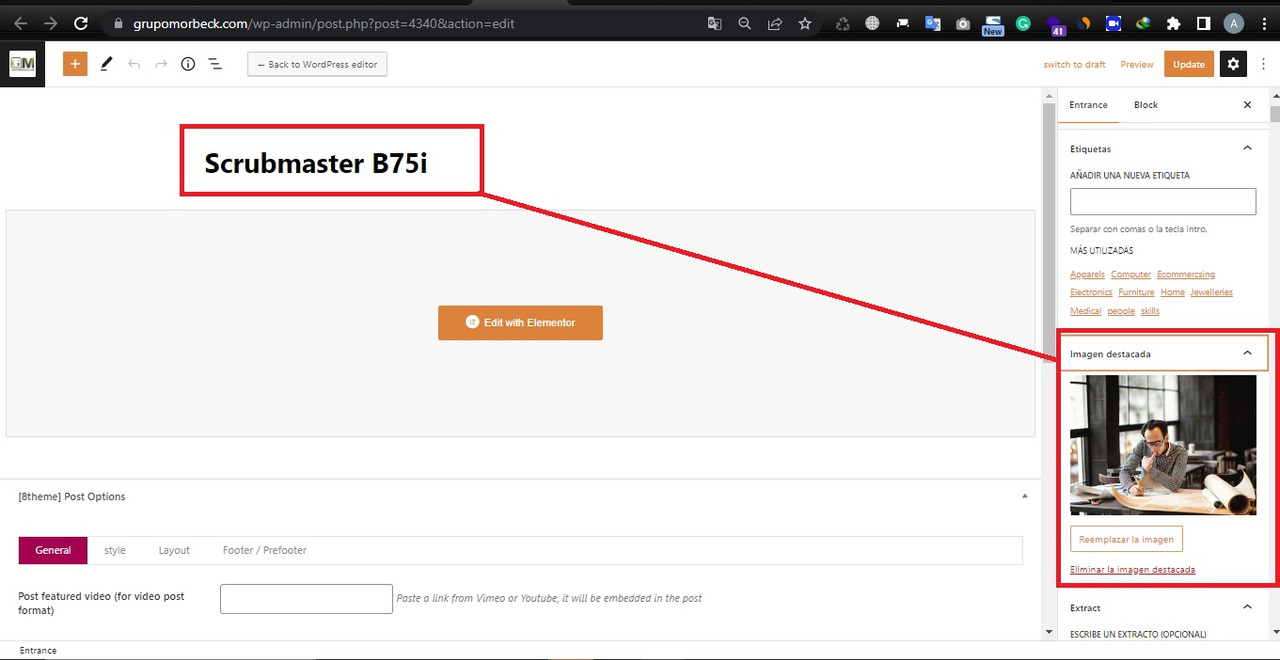Collapse the Extract panel
1280x660 pixels.
pos(1247,607)
